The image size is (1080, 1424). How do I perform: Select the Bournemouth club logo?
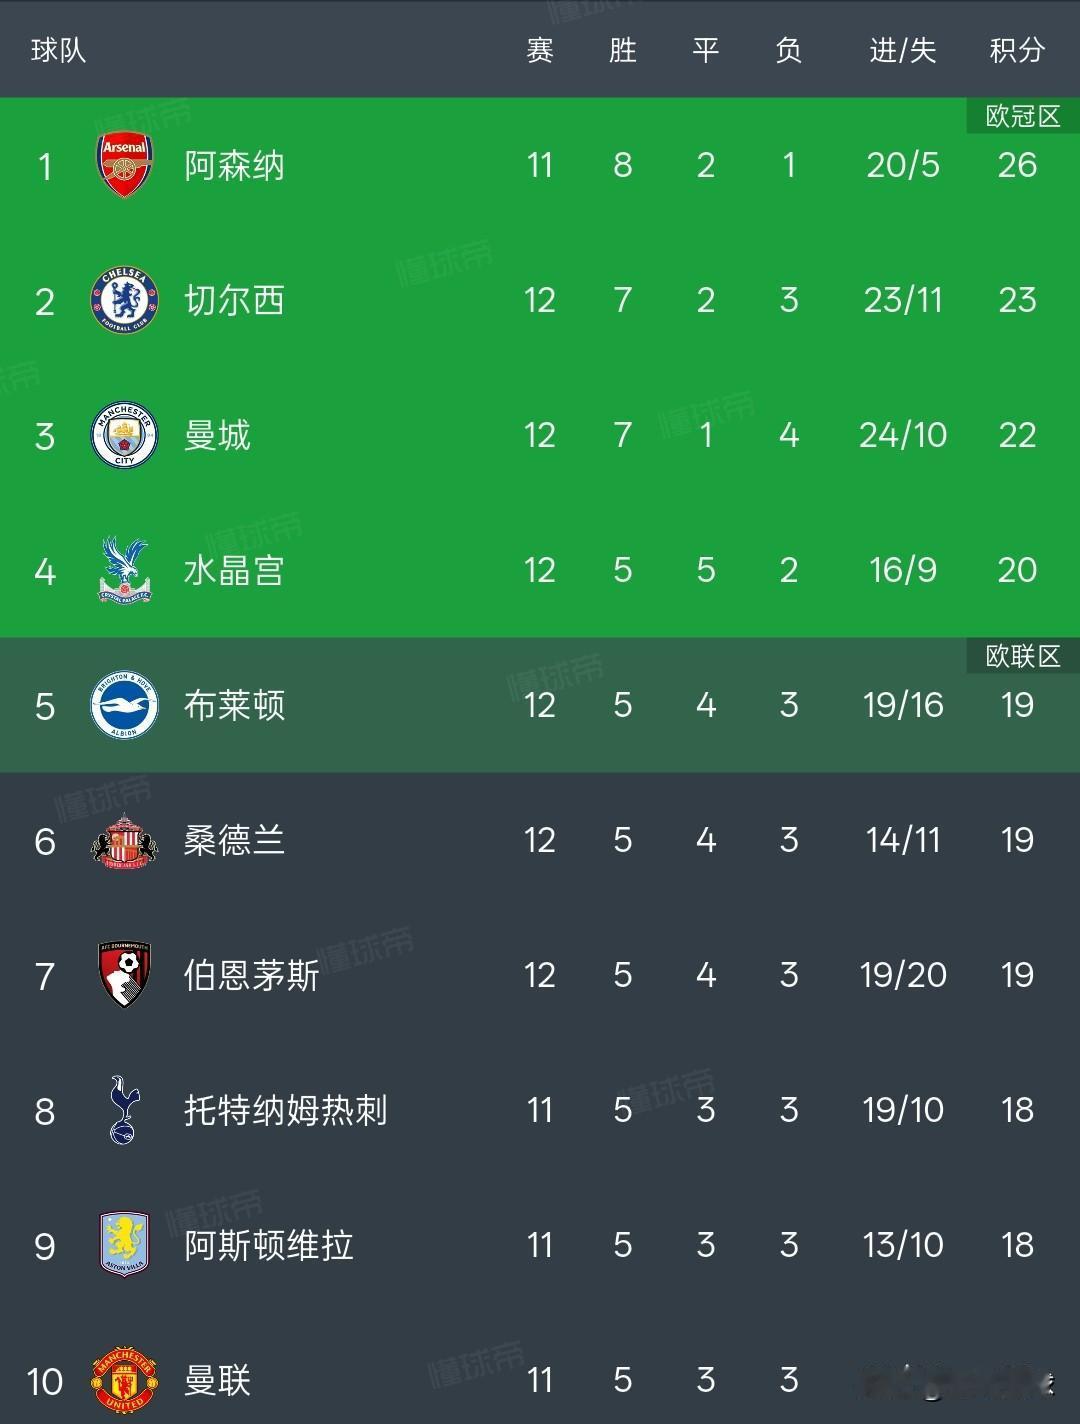pos(124,975)
